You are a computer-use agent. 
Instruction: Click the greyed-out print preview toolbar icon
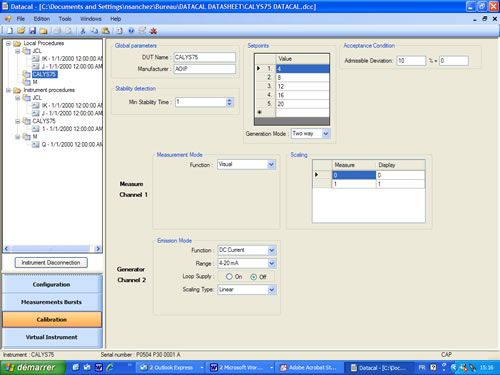click(x=68, y=31)
